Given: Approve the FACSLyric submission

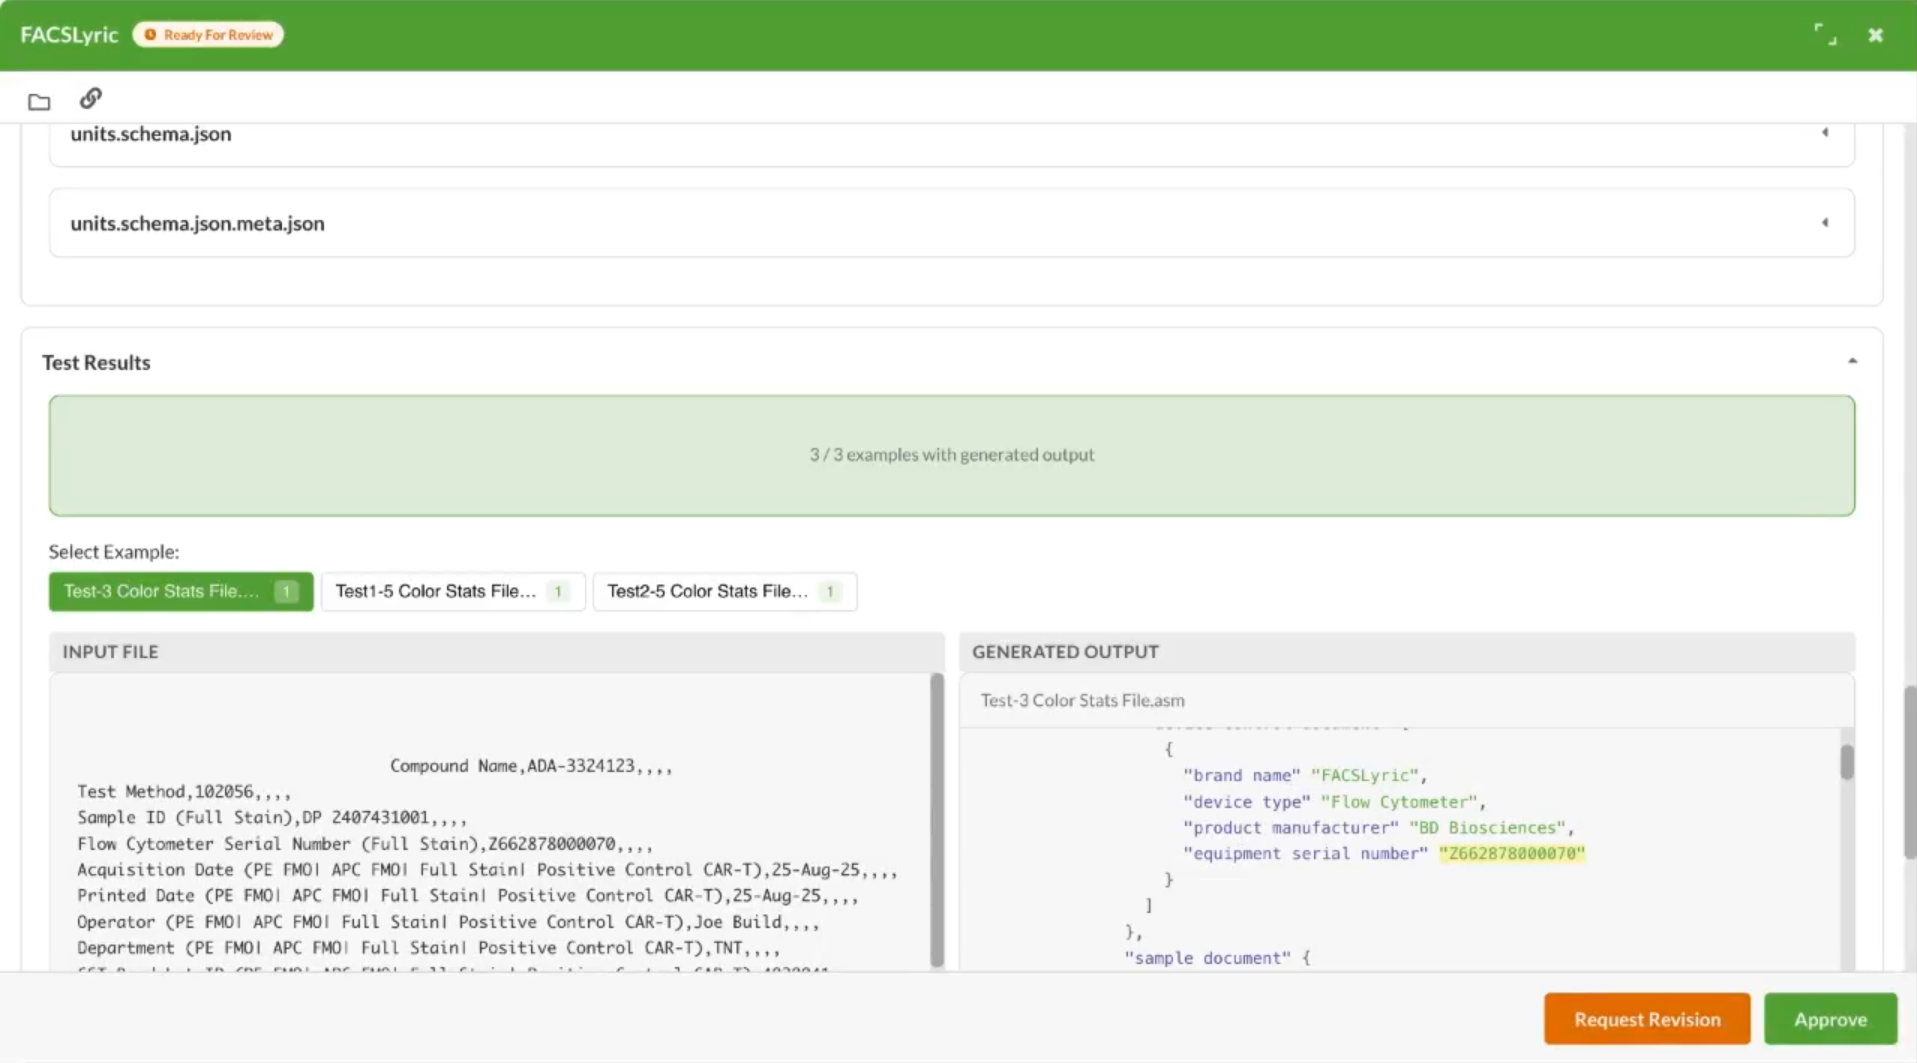Looking at the screenshot, I should [1830, 1019].
